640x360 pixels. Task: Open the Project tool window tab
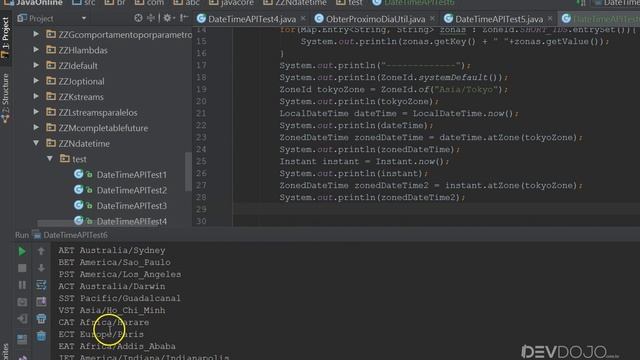coord(5,38)
